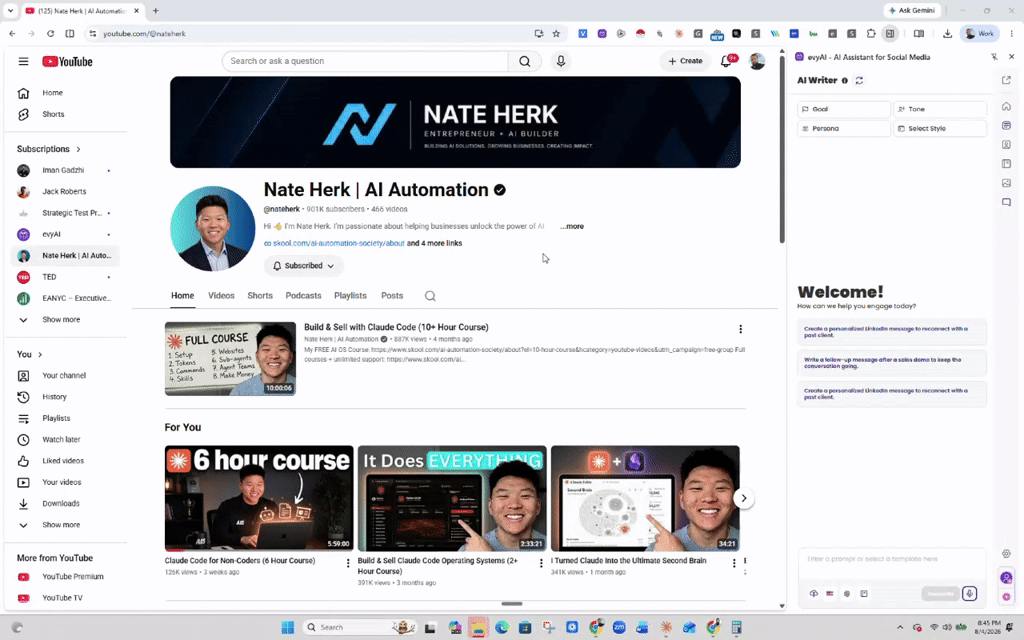Open the Goal selector in evyAI
1024x640 pixels.
tap(843, 109)
